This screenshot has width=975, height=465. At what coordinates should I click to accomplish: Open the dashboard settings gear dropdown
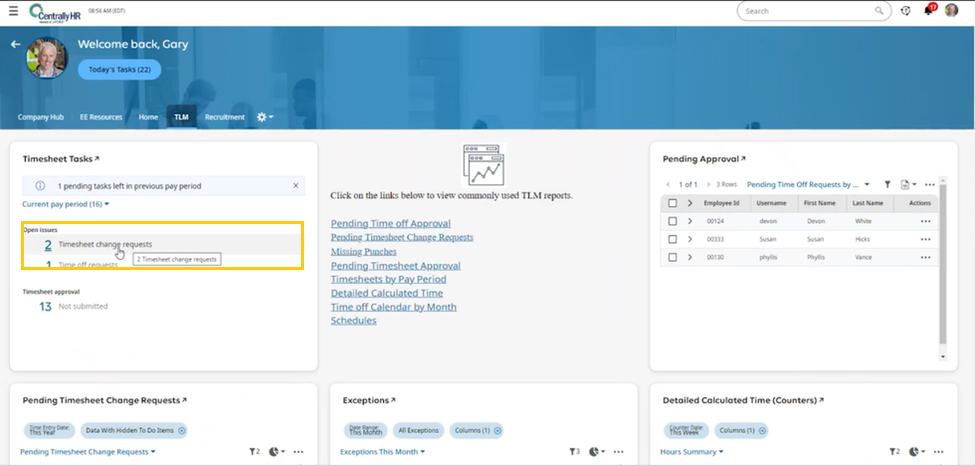click(265, 117)
